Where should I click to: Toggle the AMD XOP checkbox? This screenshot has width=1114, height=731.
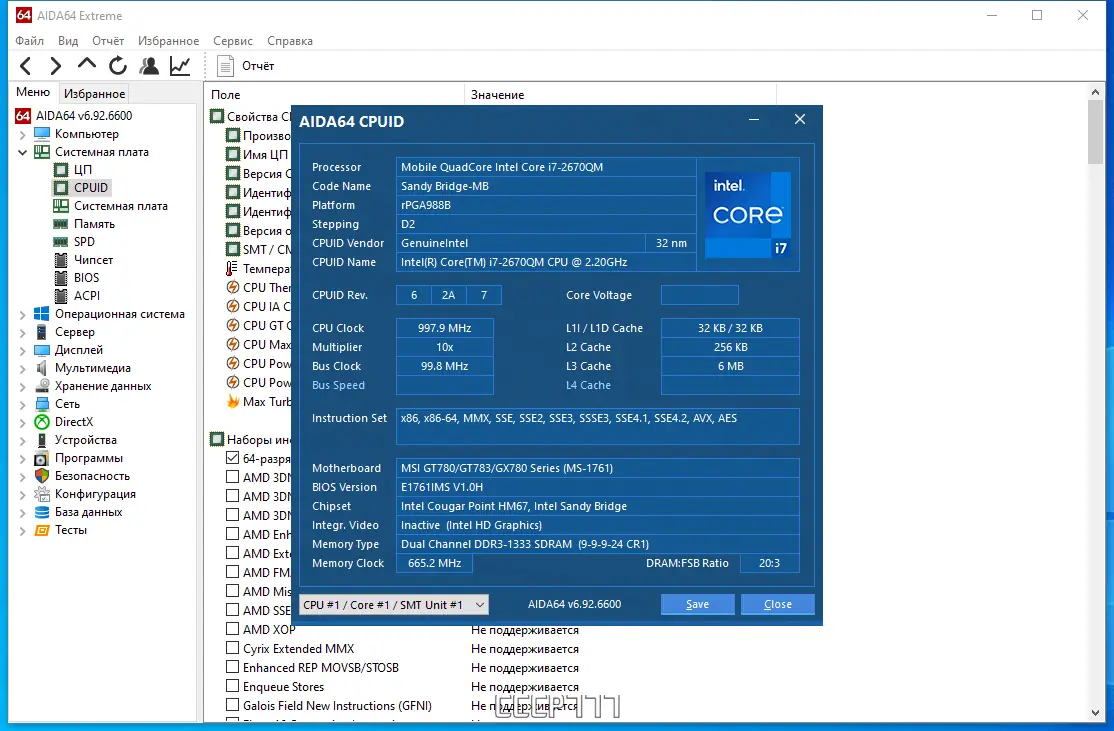click(232, 629)
